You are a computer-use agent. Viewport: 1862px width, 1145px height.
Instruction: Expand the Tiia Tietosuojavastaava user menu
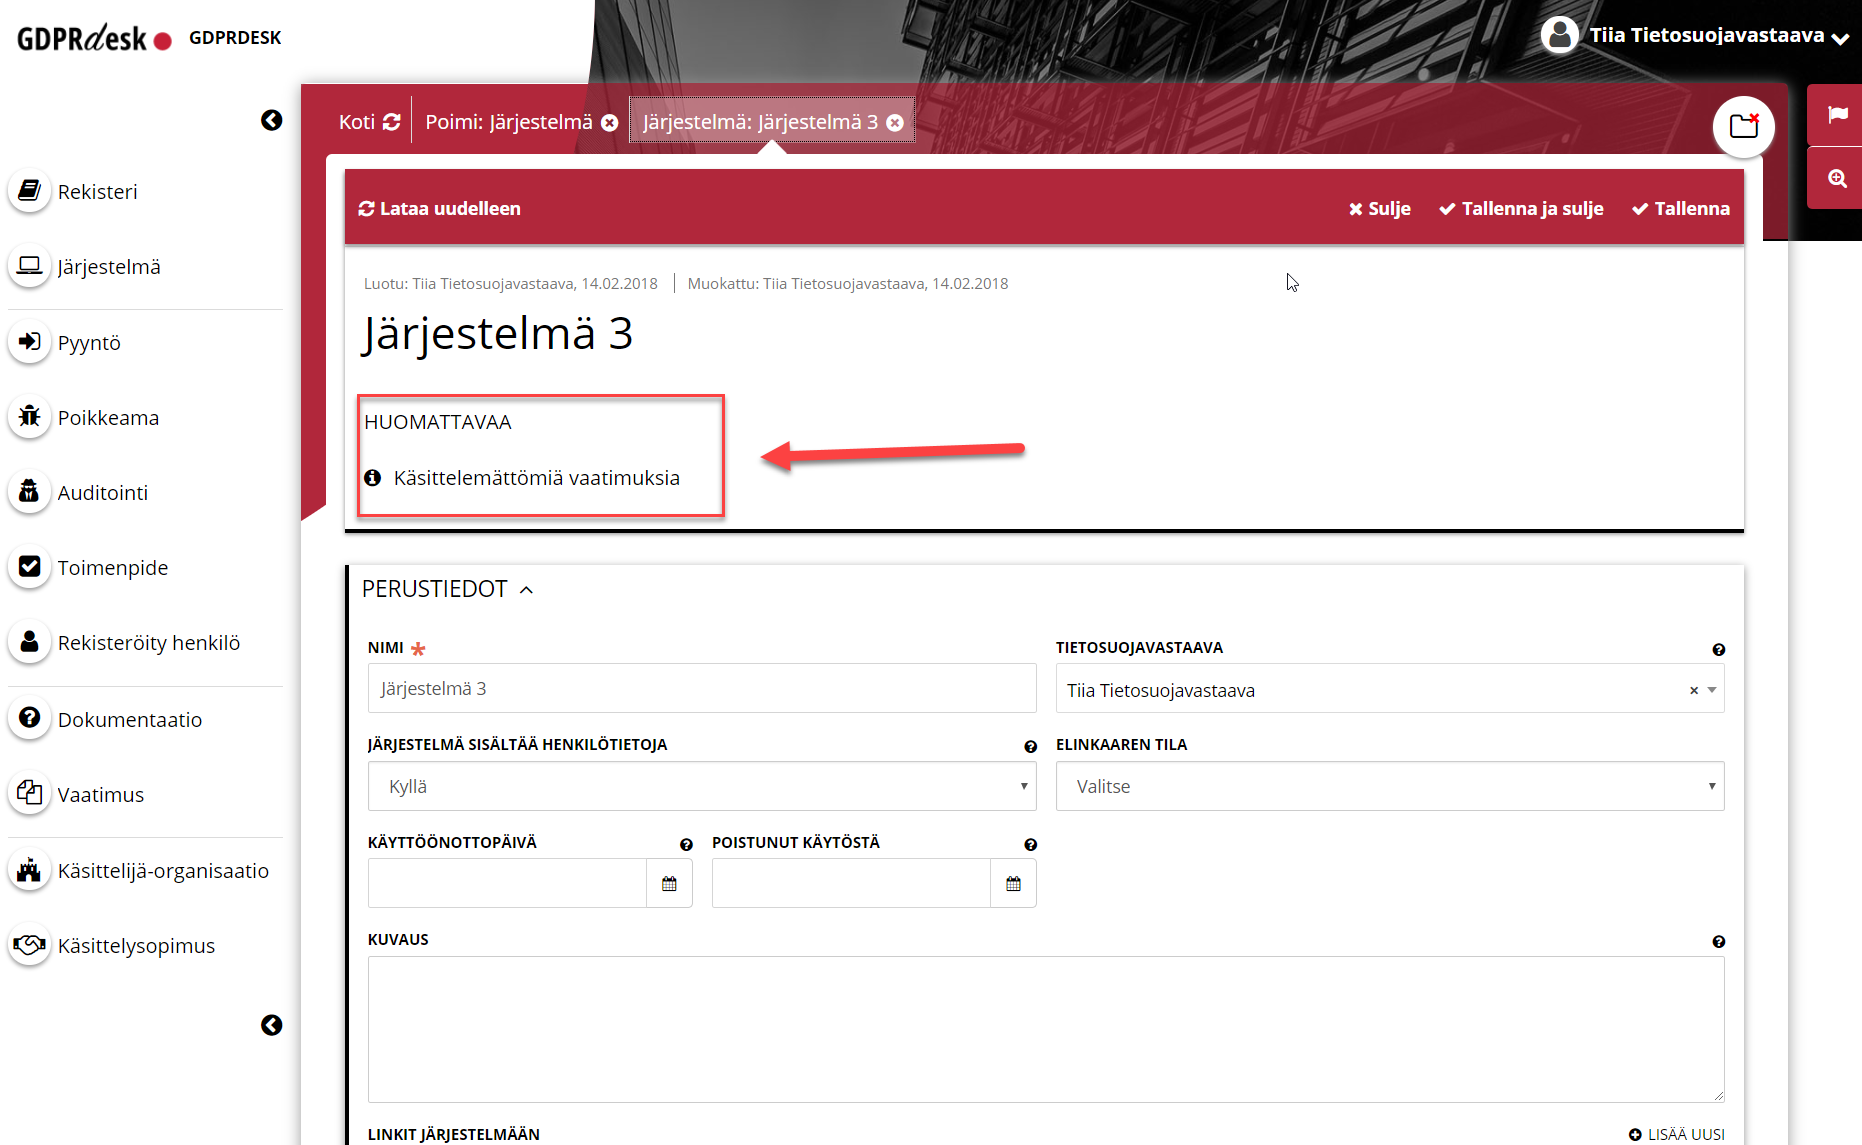1839,38
